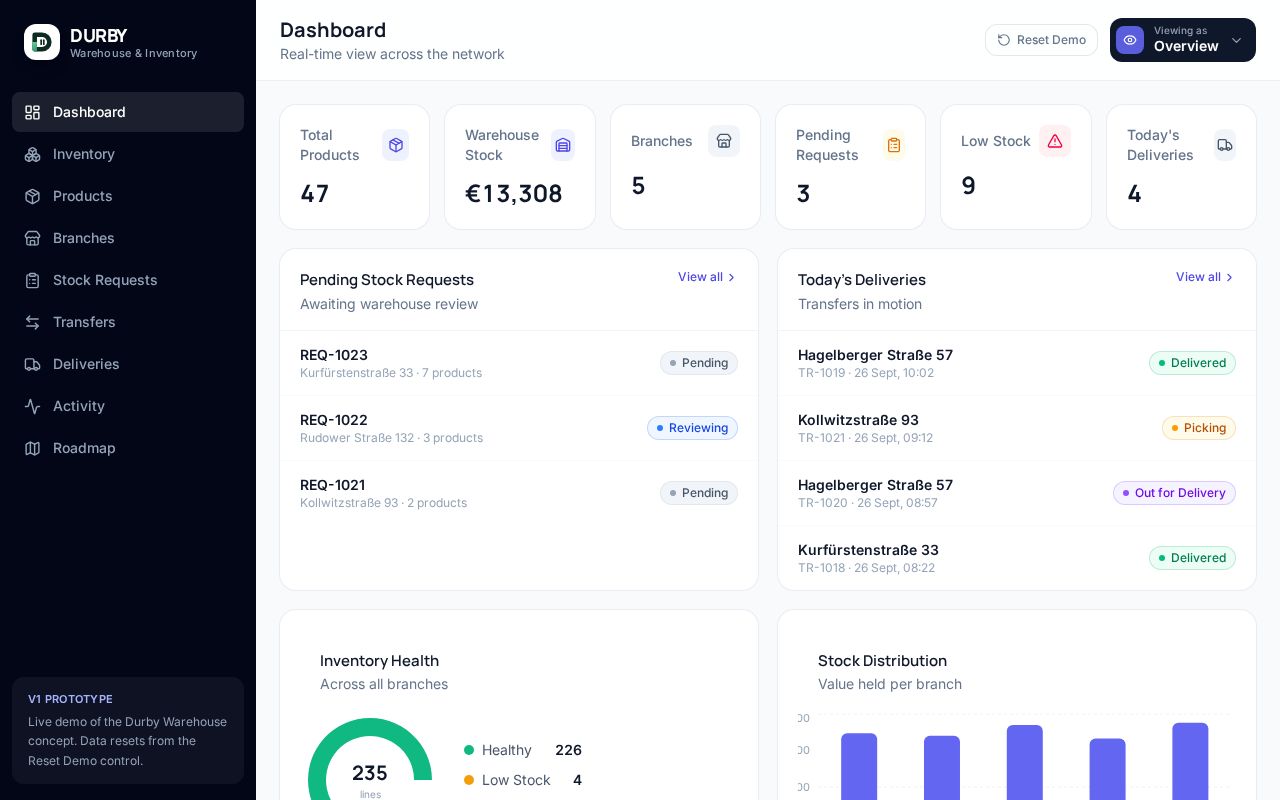Click the Out for Delivery status badge
The height and width of the screenshot is (800, 1280).
1174,493
